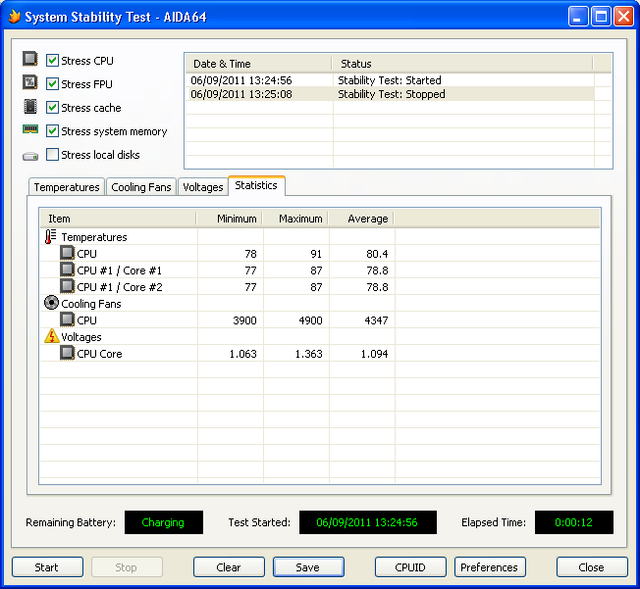640x589 pixels.
Task: Enable the Stress local disks checkbox
Action: [x=53, y=155]
